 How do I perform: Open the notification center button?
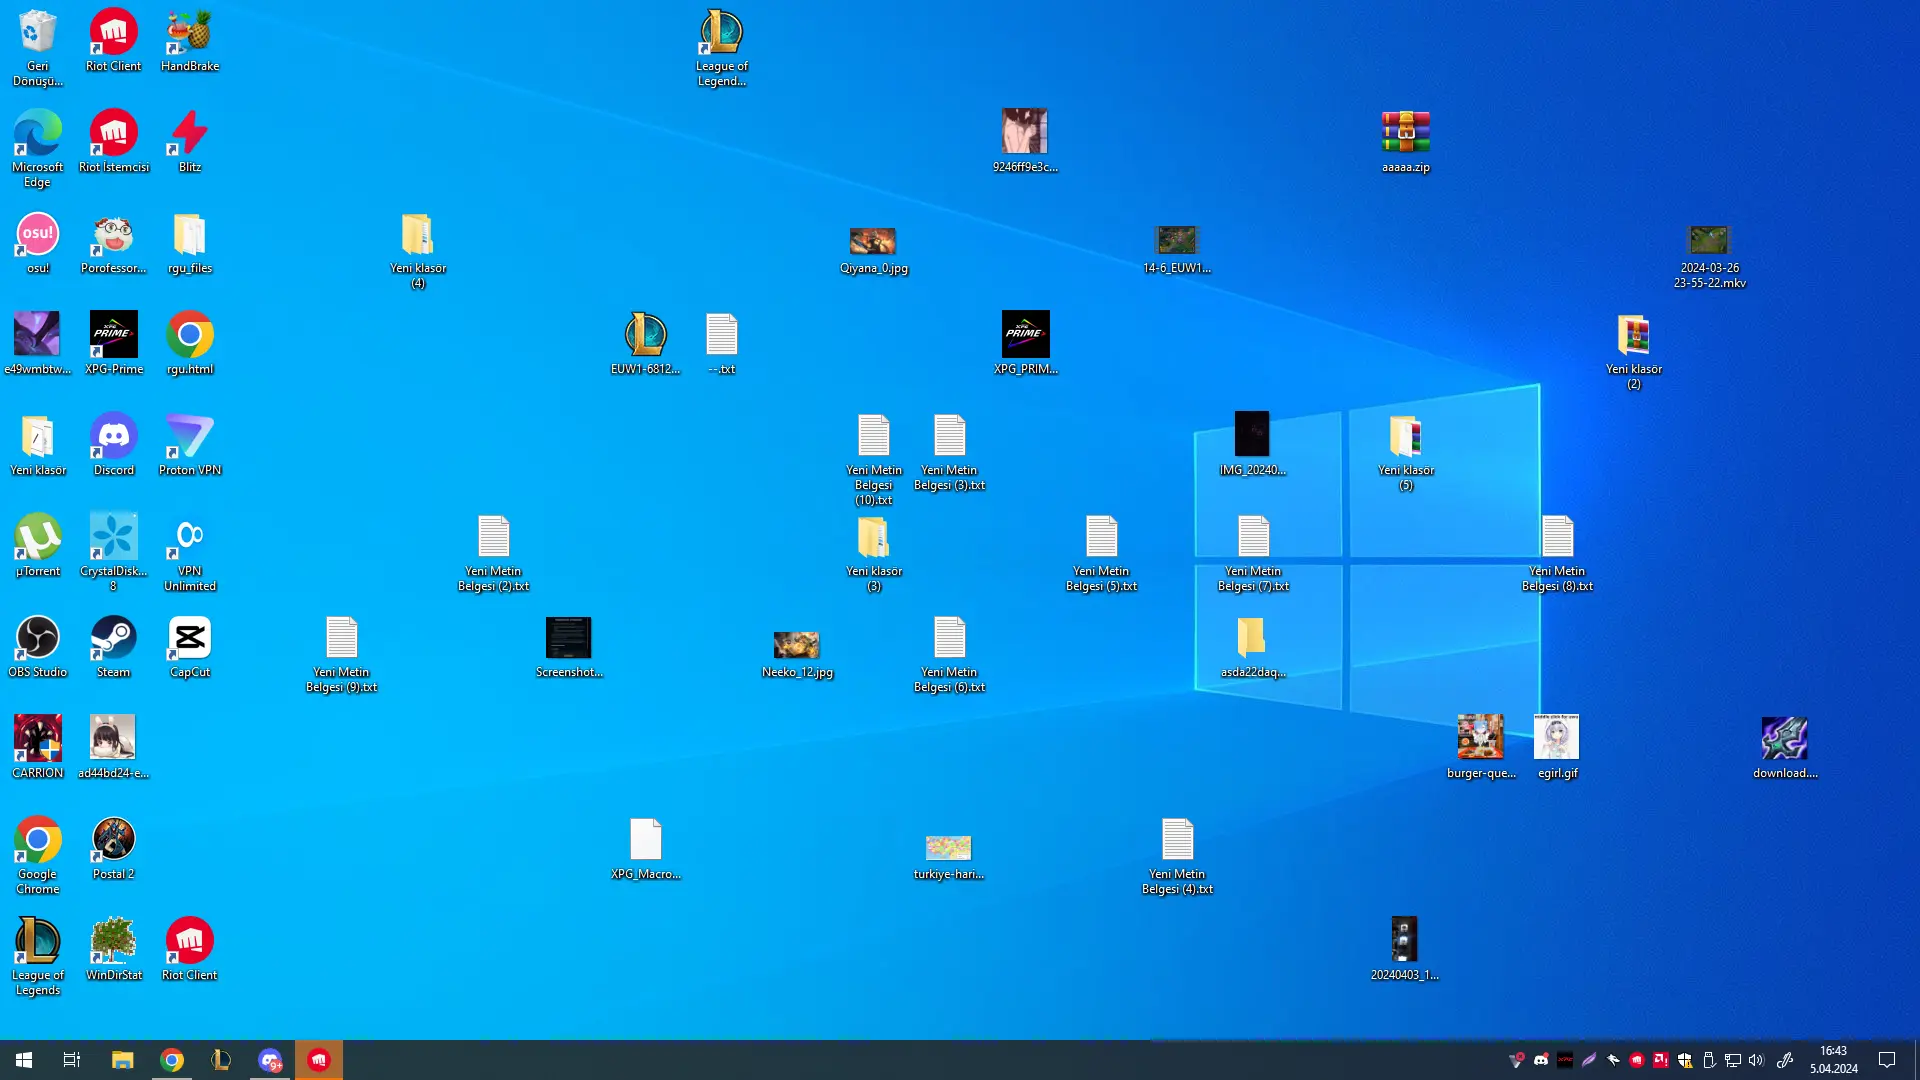[x=1887, y=1060]
